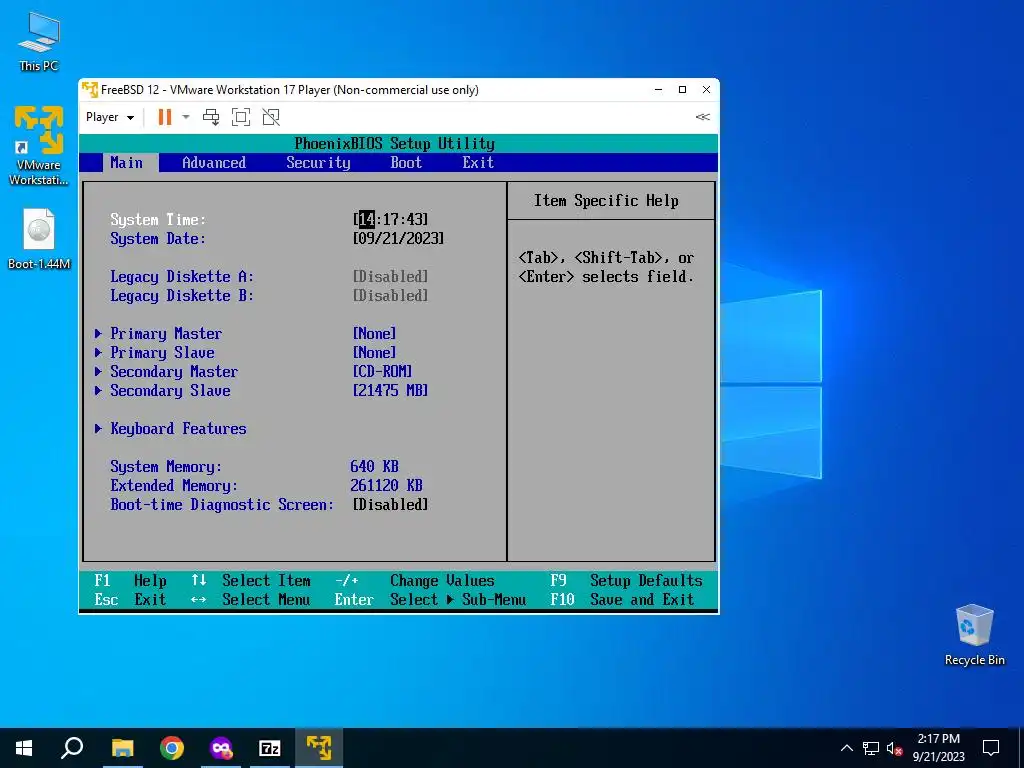Image resolution: width=1024 pixels, height=768 pixels.
Task: Toggle Unity mode icon
Action: pyautogui.click(x=271, y=117)
